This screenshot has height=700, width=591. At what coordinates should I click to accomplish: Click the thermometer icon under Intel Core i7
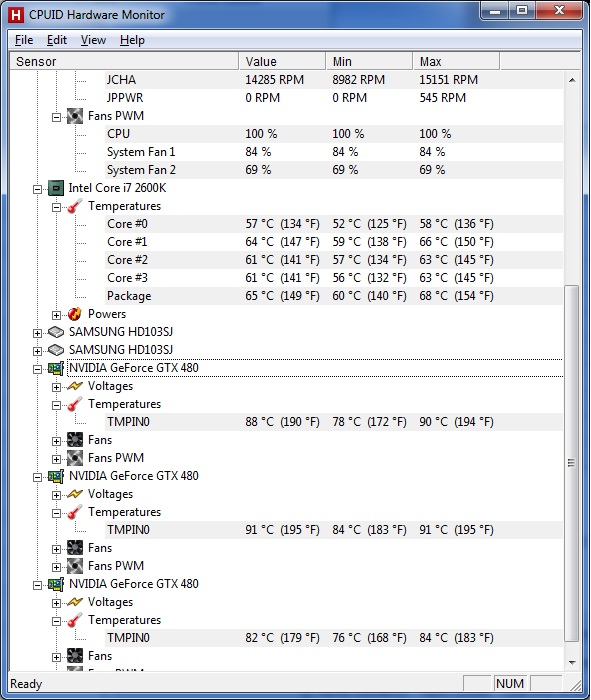(x=75, y=206)
